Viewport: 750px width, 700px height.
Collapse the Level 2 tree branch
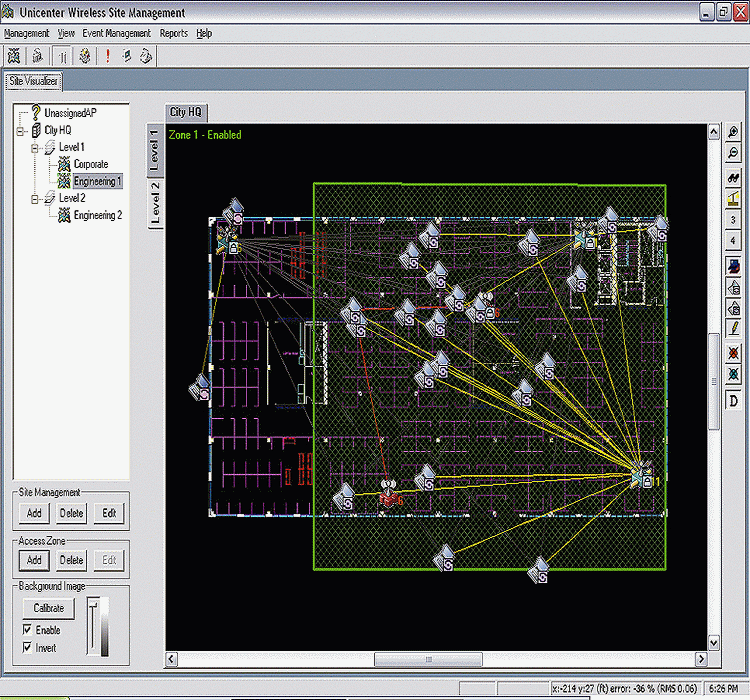(x=34, y=199)
